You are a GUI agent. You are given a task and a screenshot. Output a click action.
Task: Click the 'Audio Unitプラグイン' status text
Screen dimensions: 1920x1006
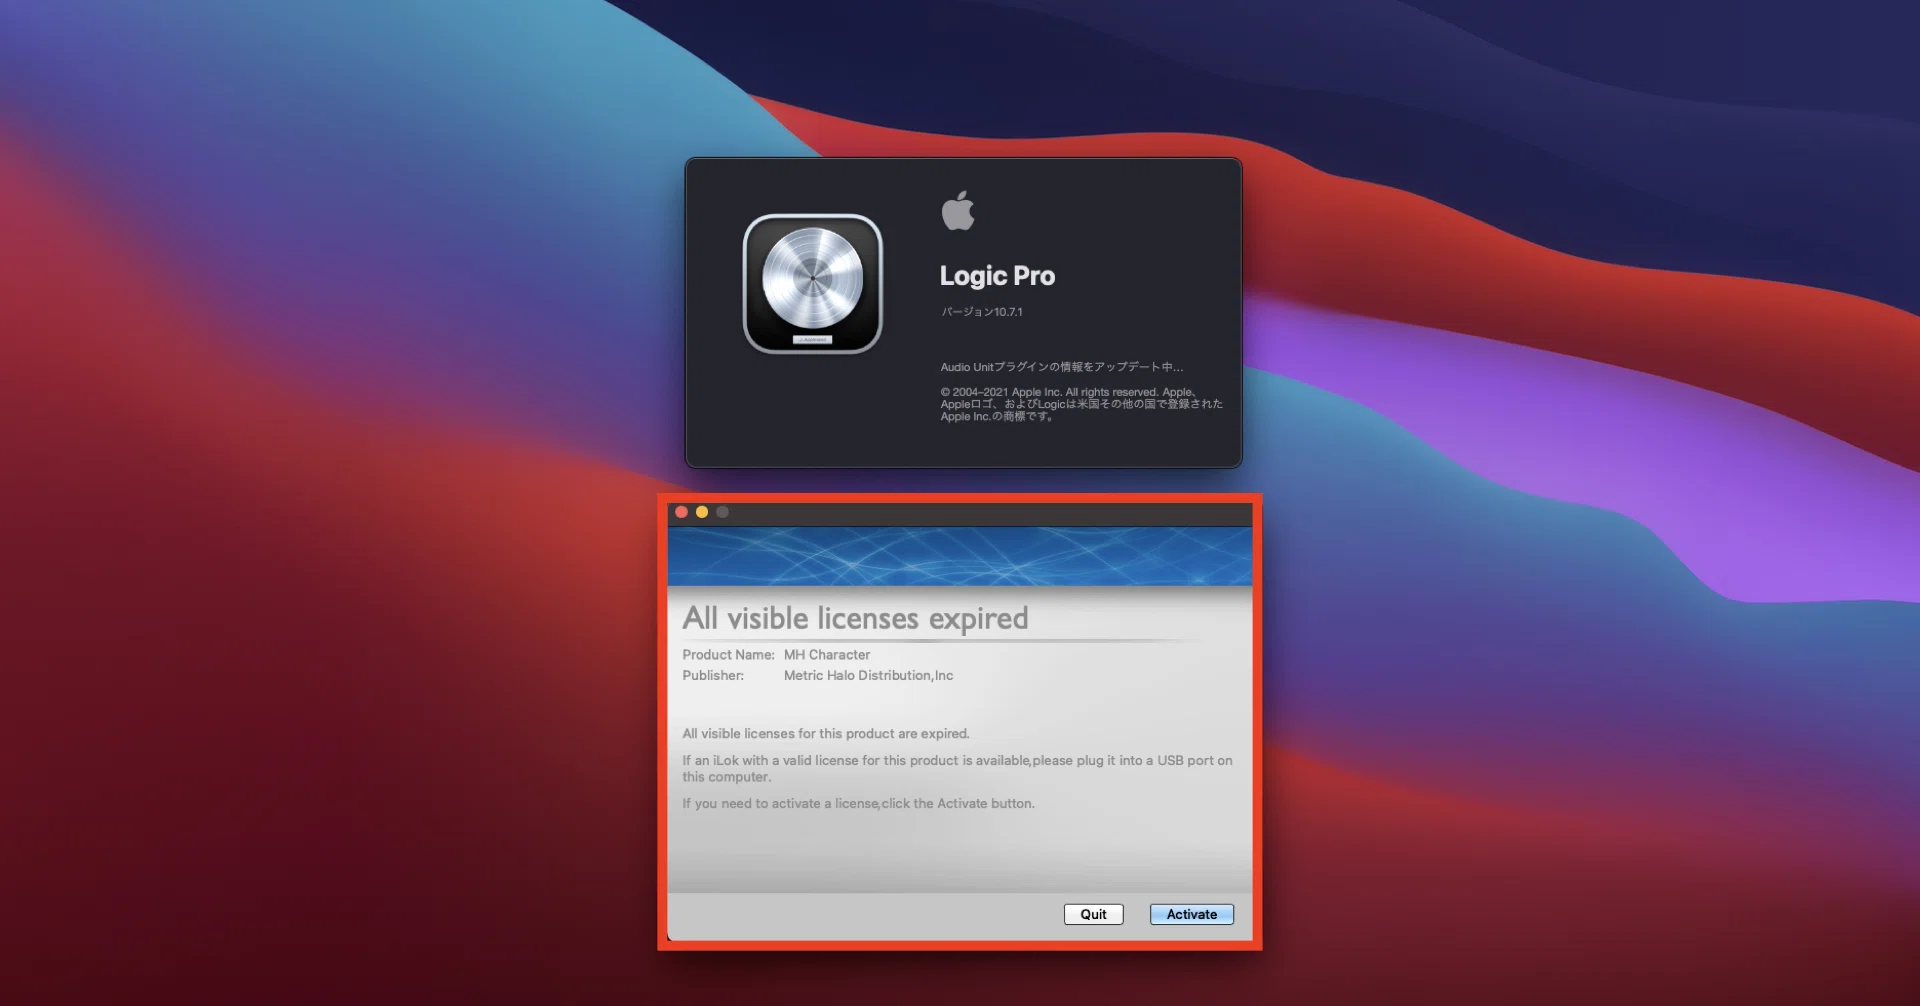(1061, 367)
